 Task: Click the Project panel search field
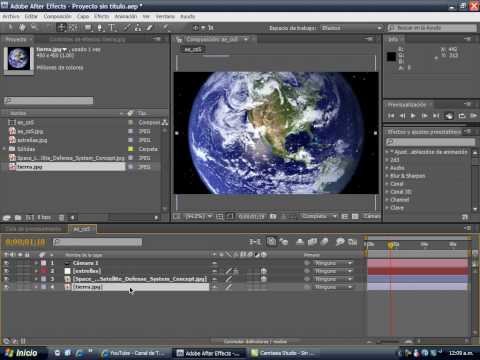point(49,100)
